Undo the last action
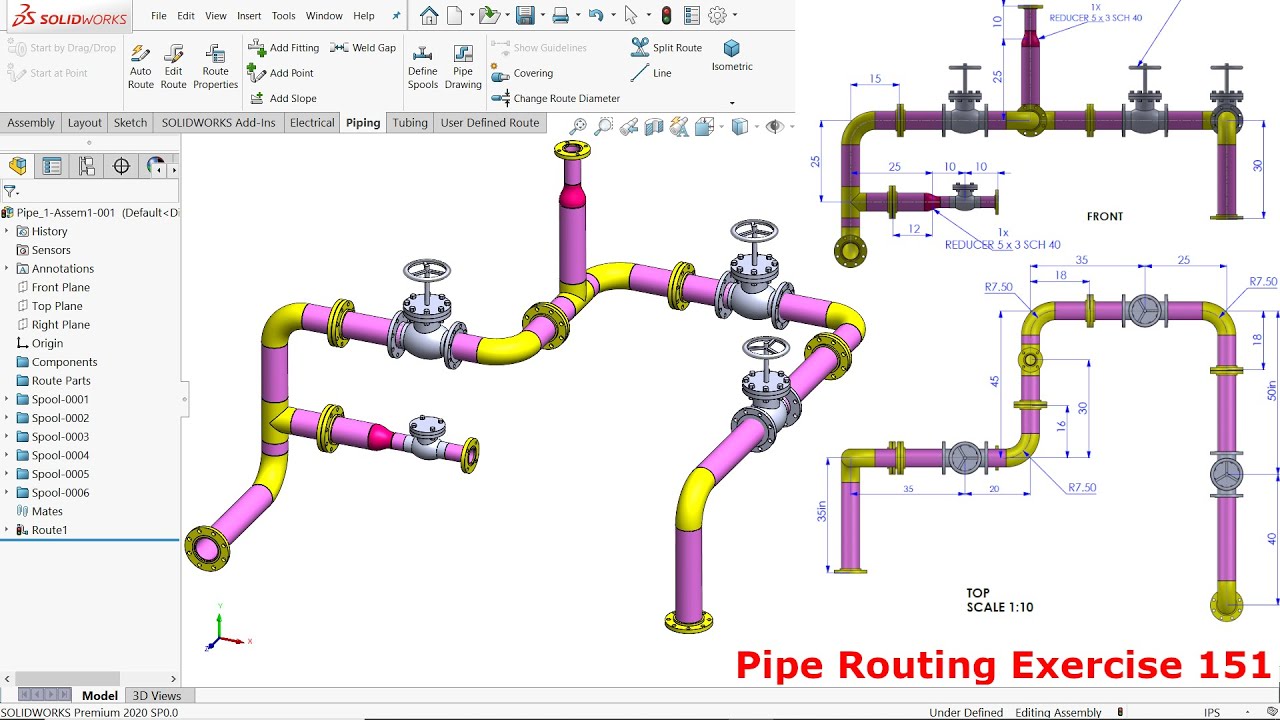The width and height of the screenshot is (1280, 720). click(596, 15)
